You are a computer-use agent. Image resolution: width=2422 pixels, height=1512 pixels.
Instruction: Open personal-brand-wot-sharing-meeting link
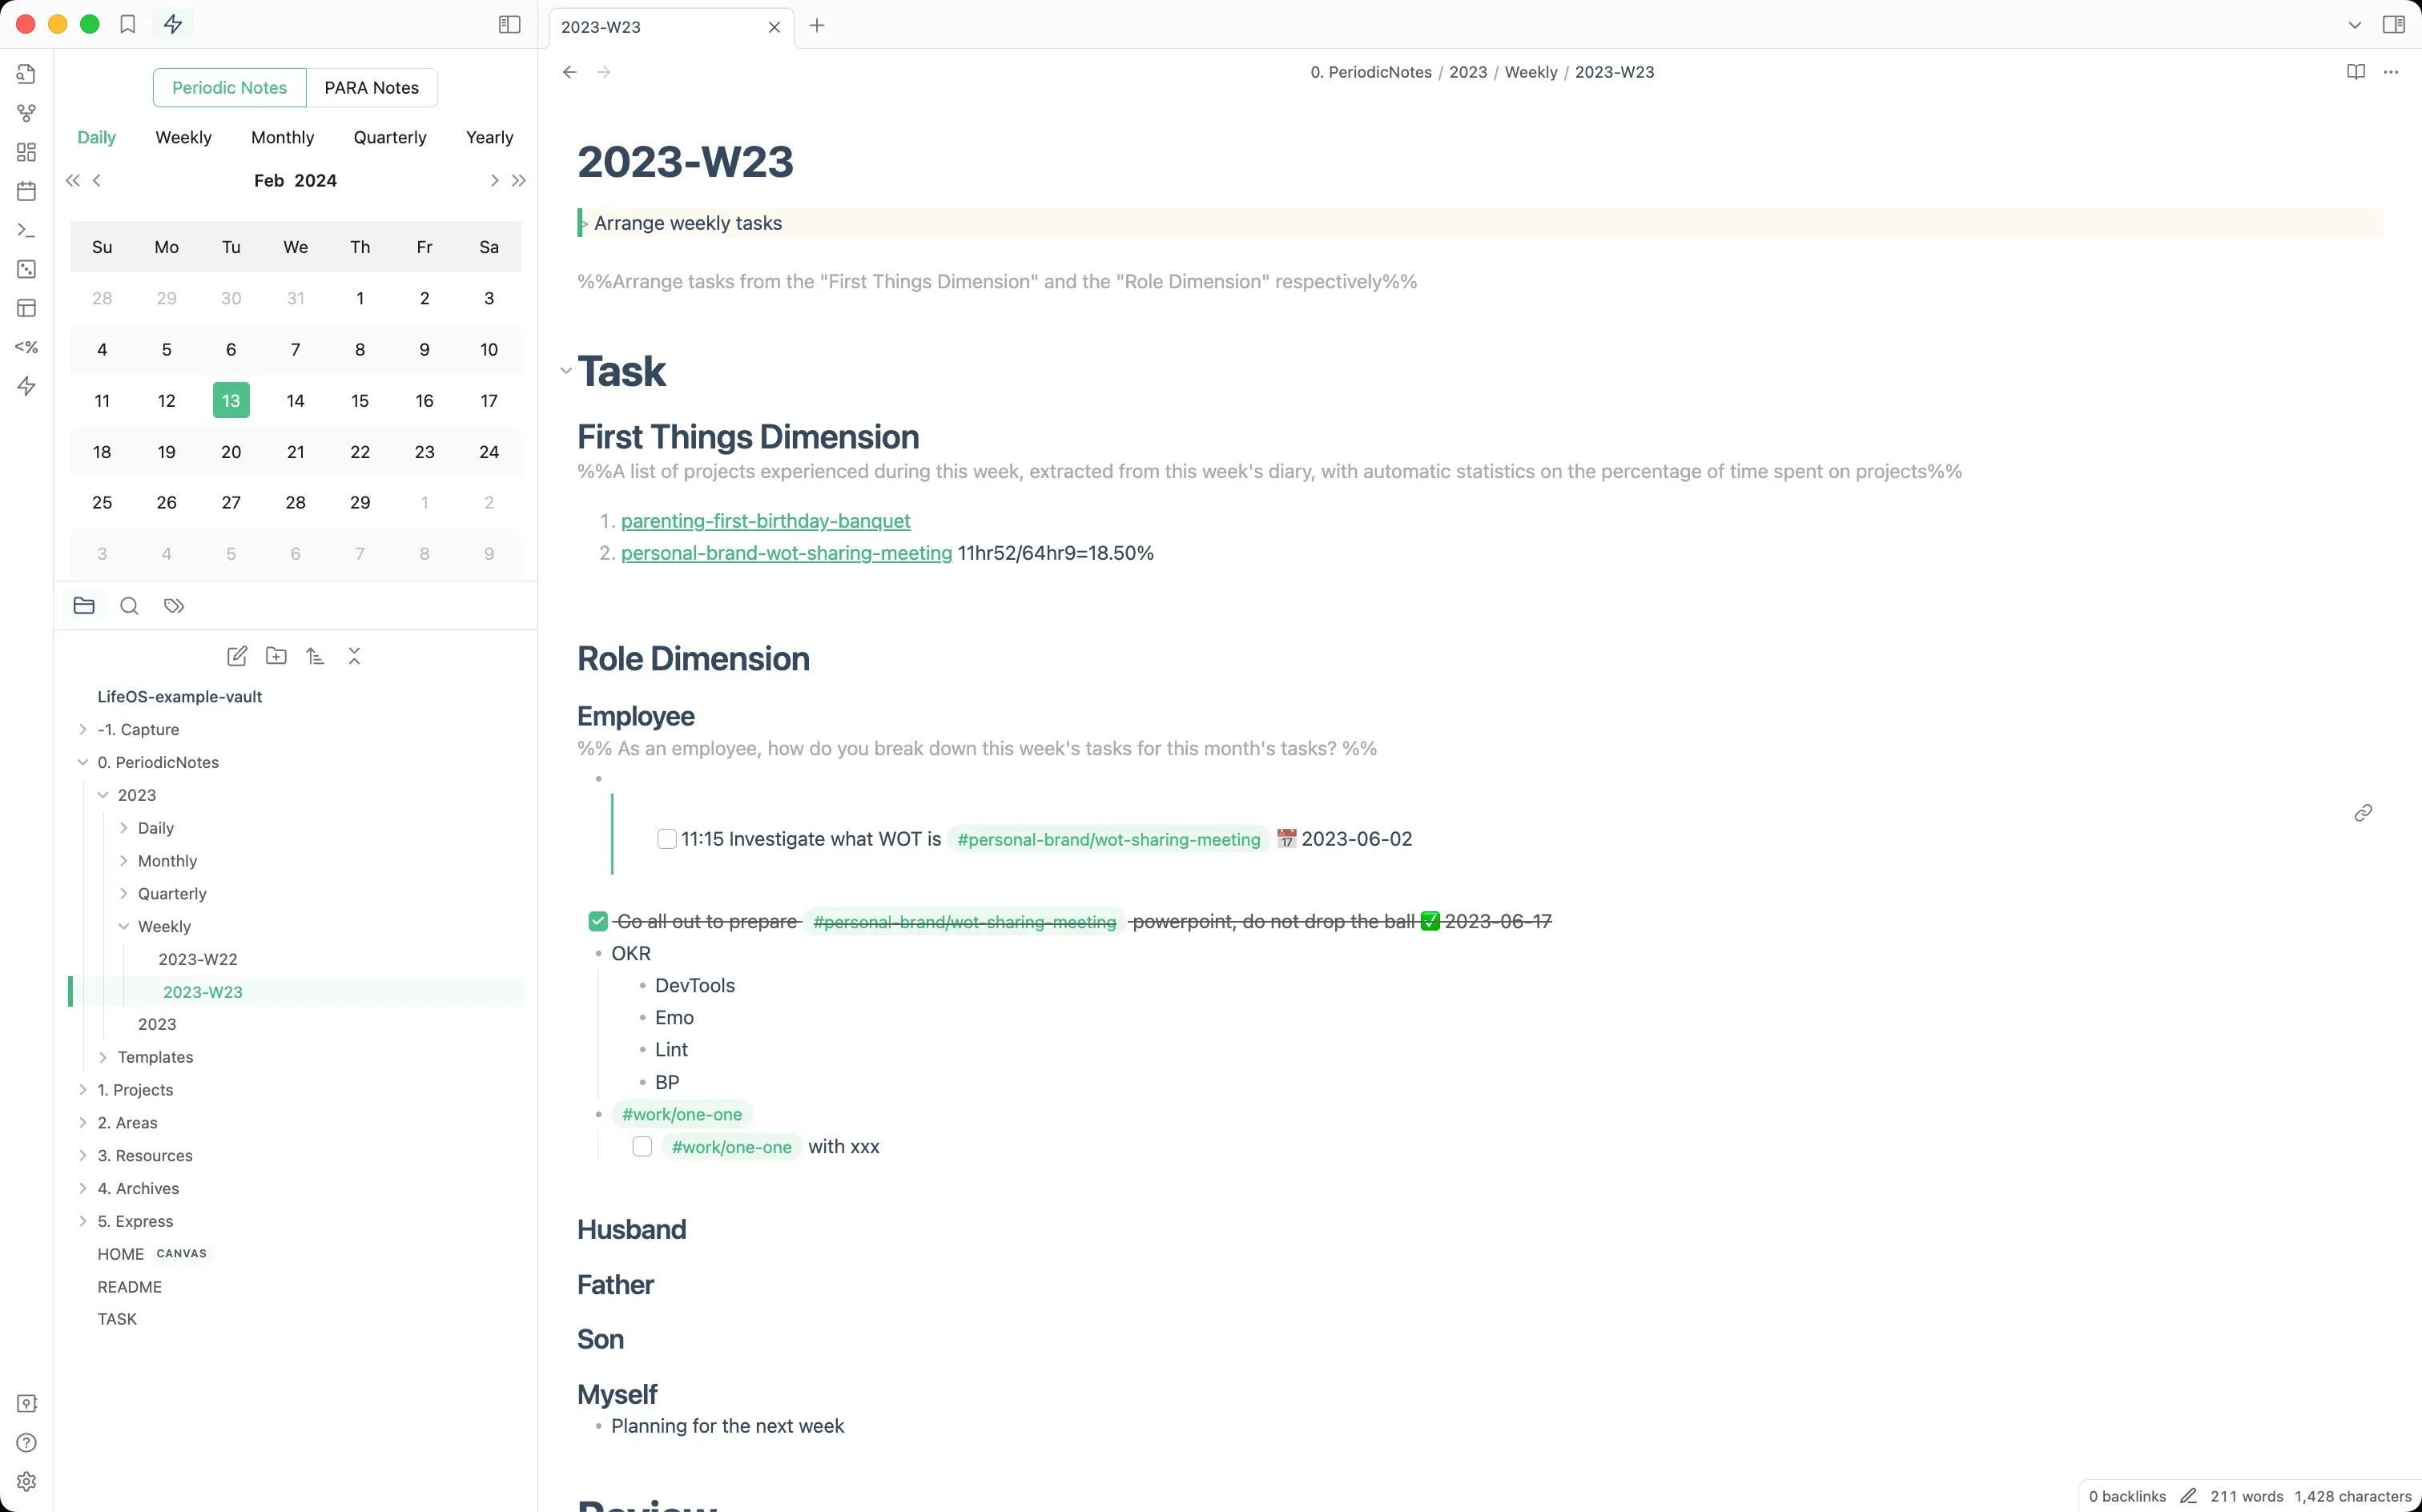[786, 553]
